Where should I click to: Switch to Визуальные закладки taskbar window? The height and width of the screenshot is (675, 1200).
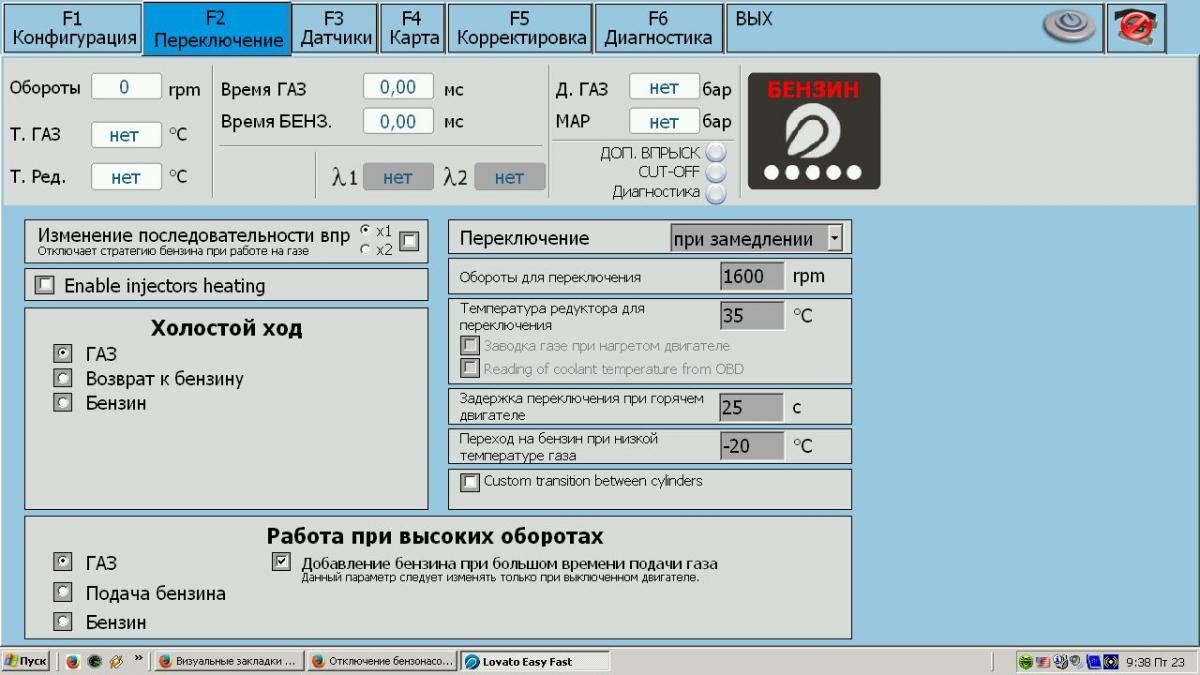click(228, 662)
